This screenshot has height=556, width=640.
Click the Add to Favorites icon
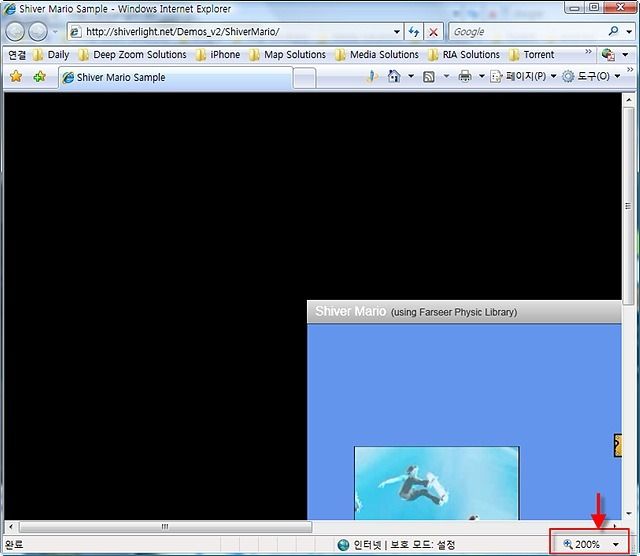(39, 76)
